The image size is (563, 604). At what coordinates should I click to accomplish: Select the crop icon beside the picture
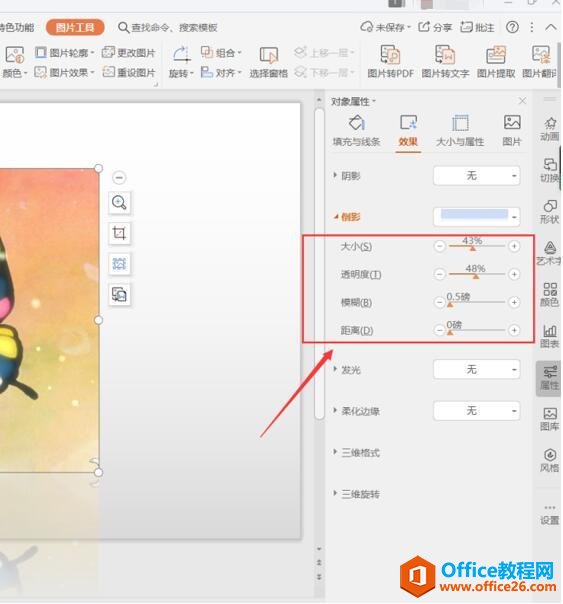(119, 233)
